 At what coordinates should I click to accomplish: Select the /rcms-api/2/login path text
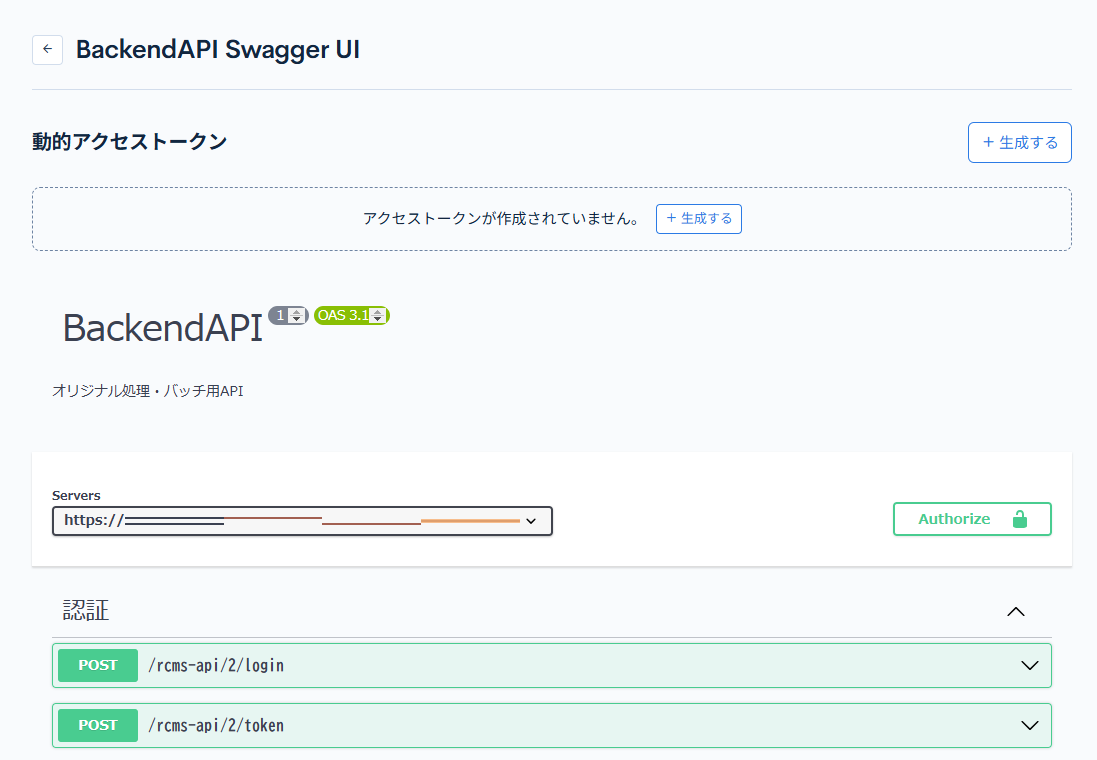(216, 665)
